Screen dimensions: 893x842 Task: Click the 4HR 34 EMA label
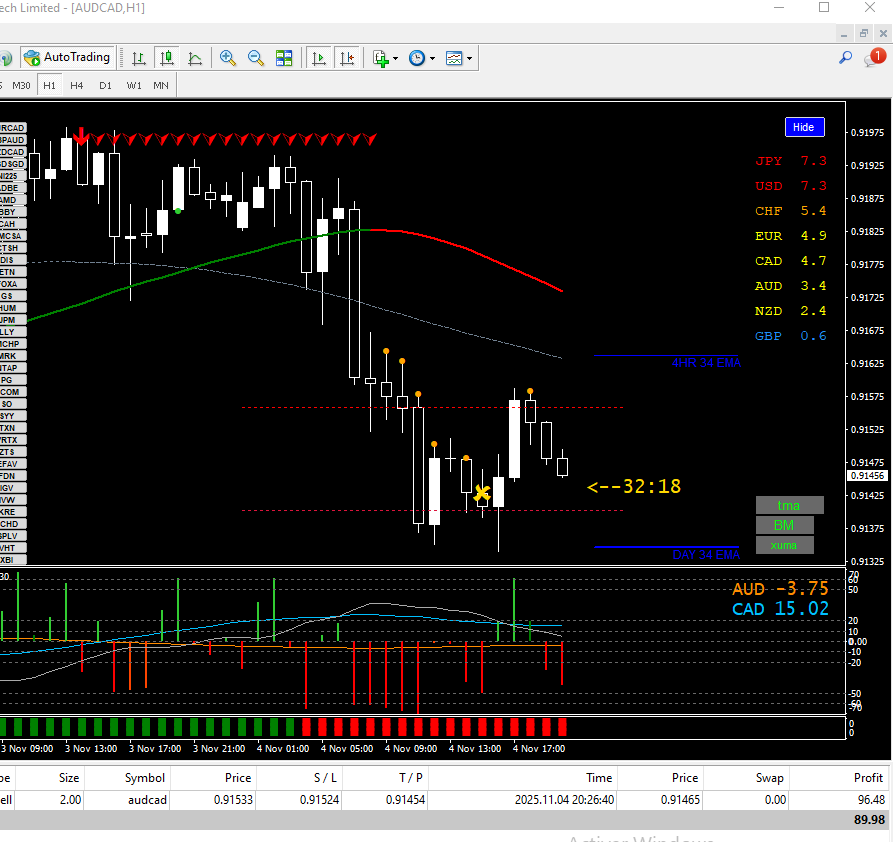[x=706, y=363]
